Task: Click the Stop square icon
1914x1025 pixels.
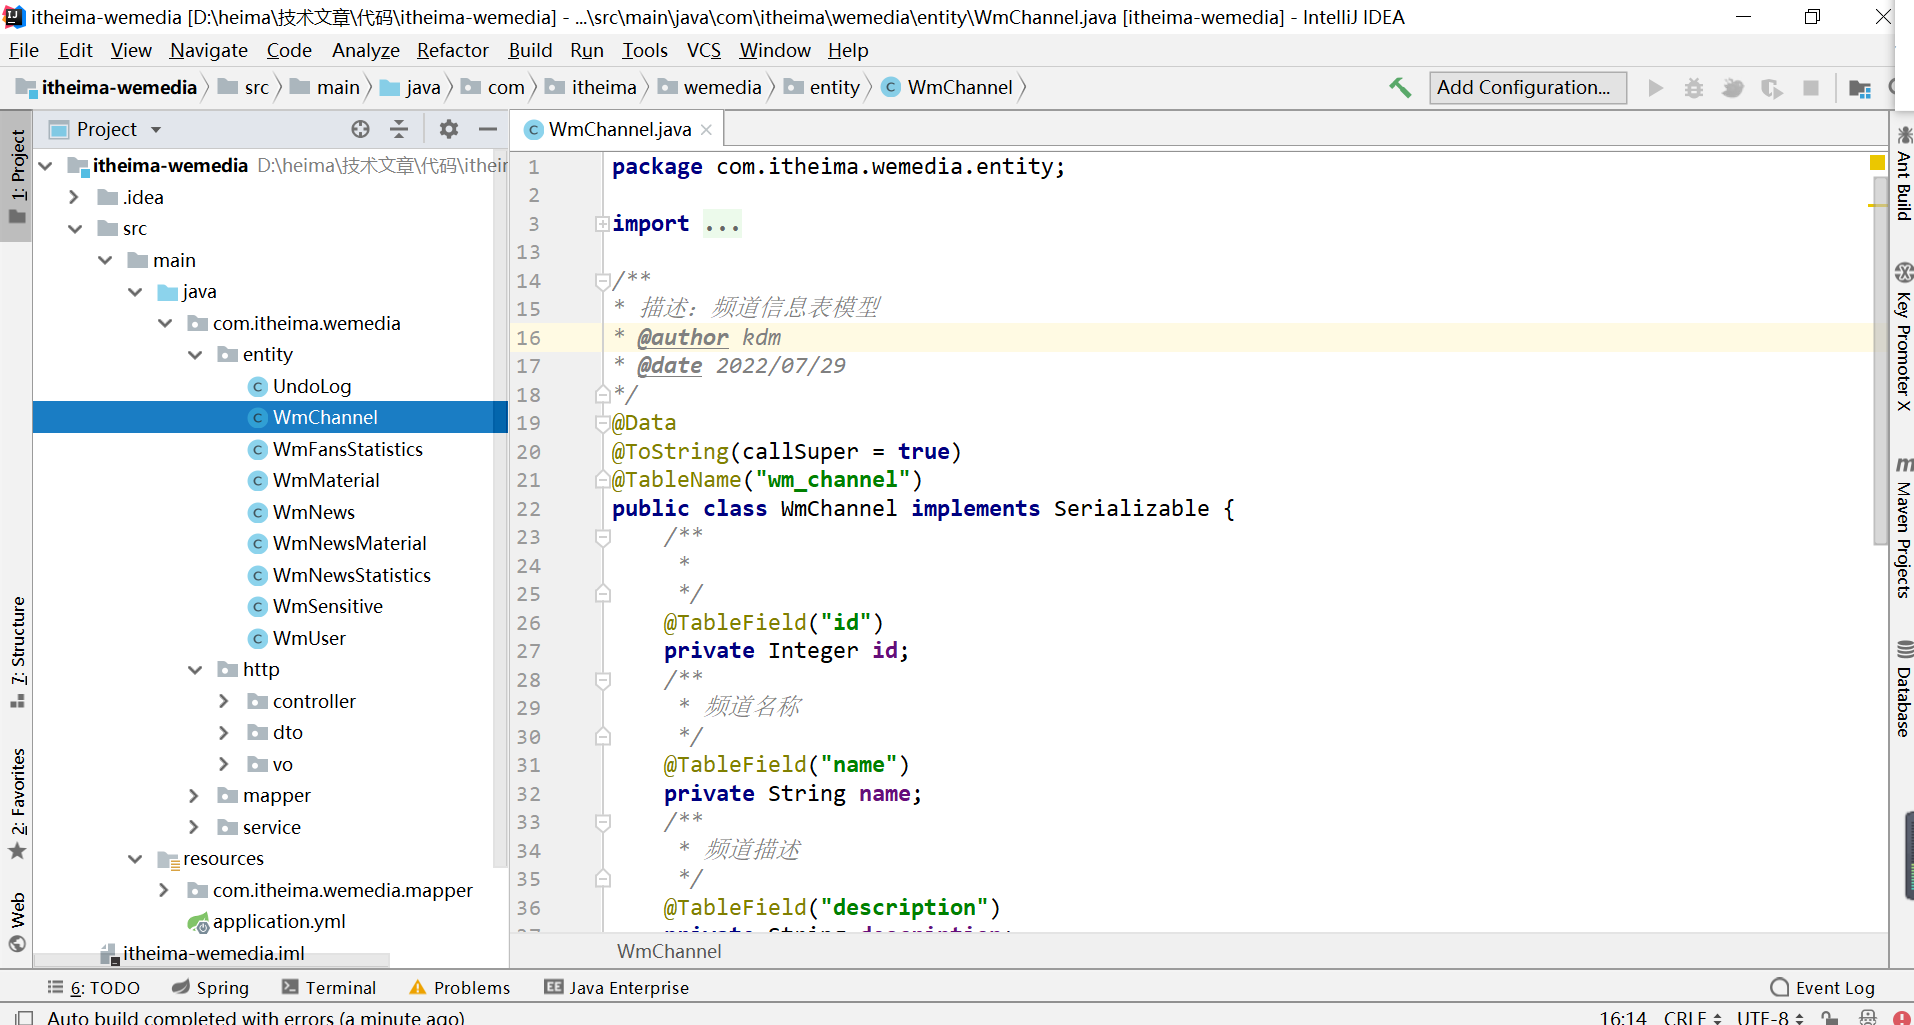Action: (x=1811, y=88)
